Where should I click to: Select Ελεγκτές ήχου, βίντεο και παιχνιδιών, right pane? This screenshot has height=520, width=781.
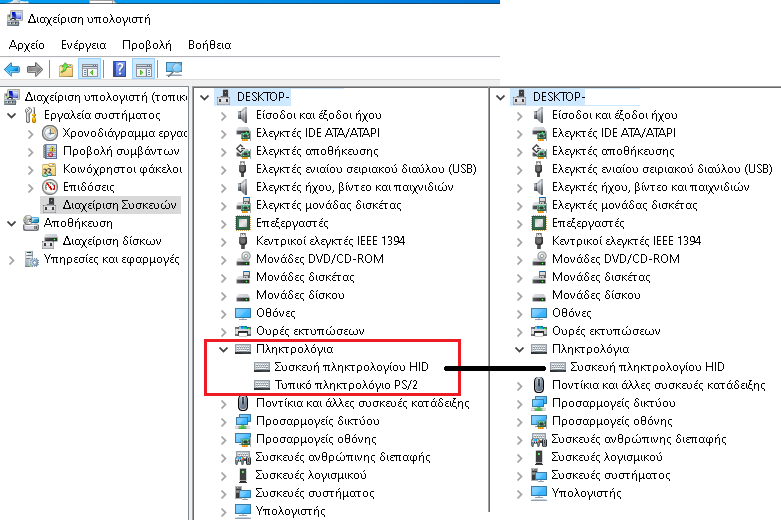651,187
